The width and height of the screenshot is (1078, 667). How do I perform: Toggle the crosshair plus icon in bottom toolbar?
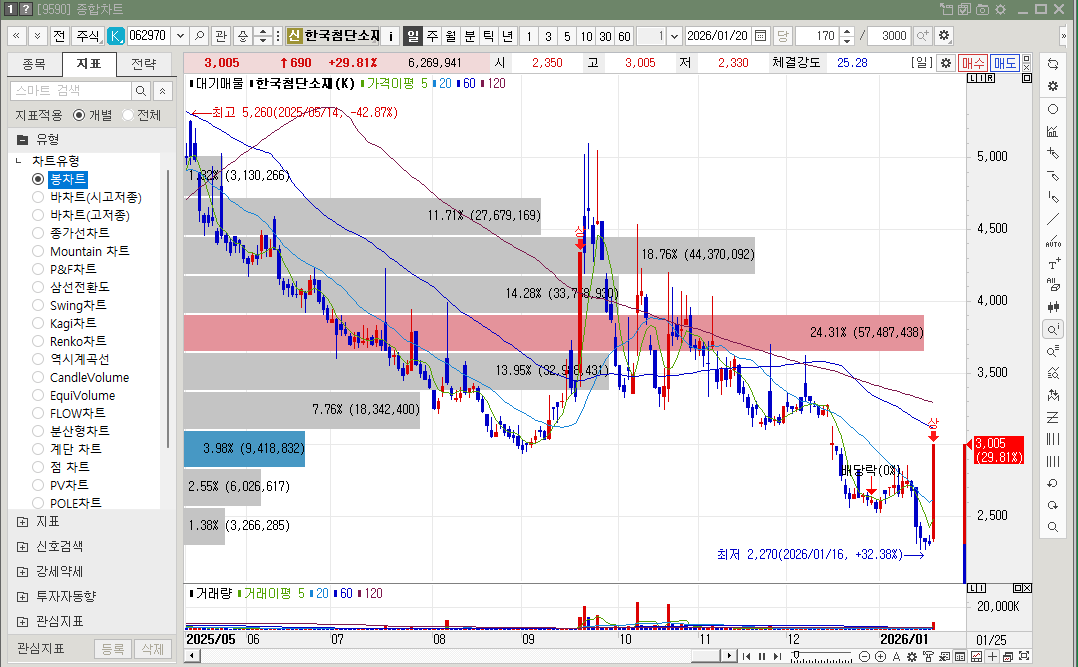(992, 657)
